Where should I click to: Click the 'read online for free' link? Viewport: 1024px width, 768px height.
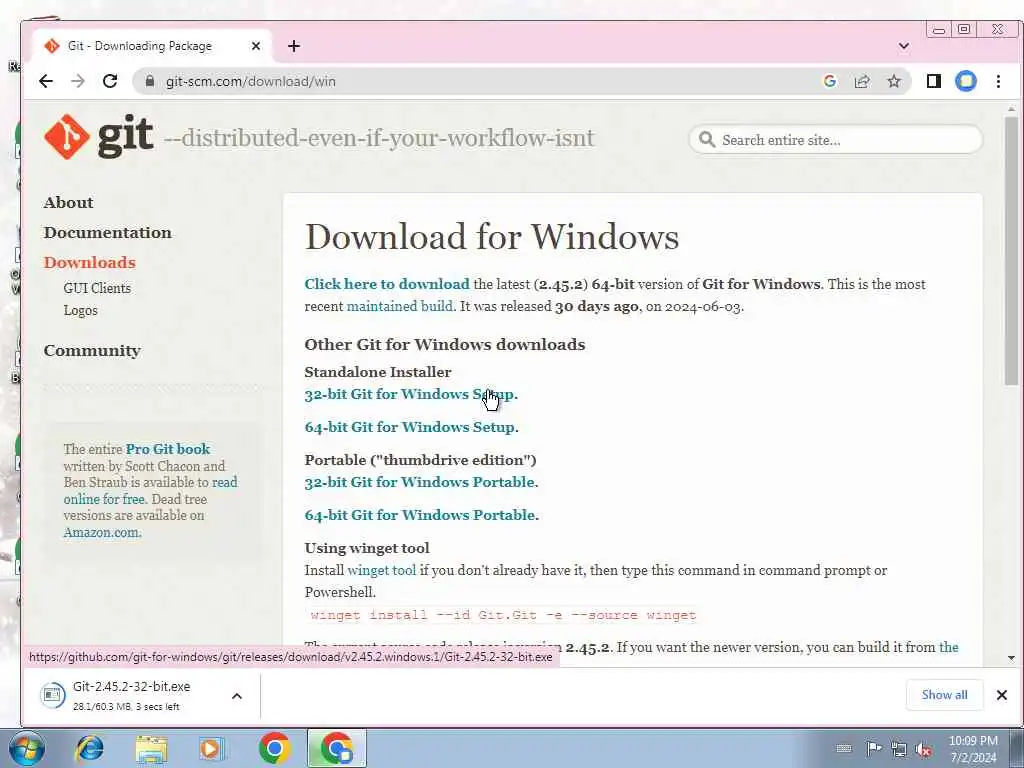click(x=150, y=490)
